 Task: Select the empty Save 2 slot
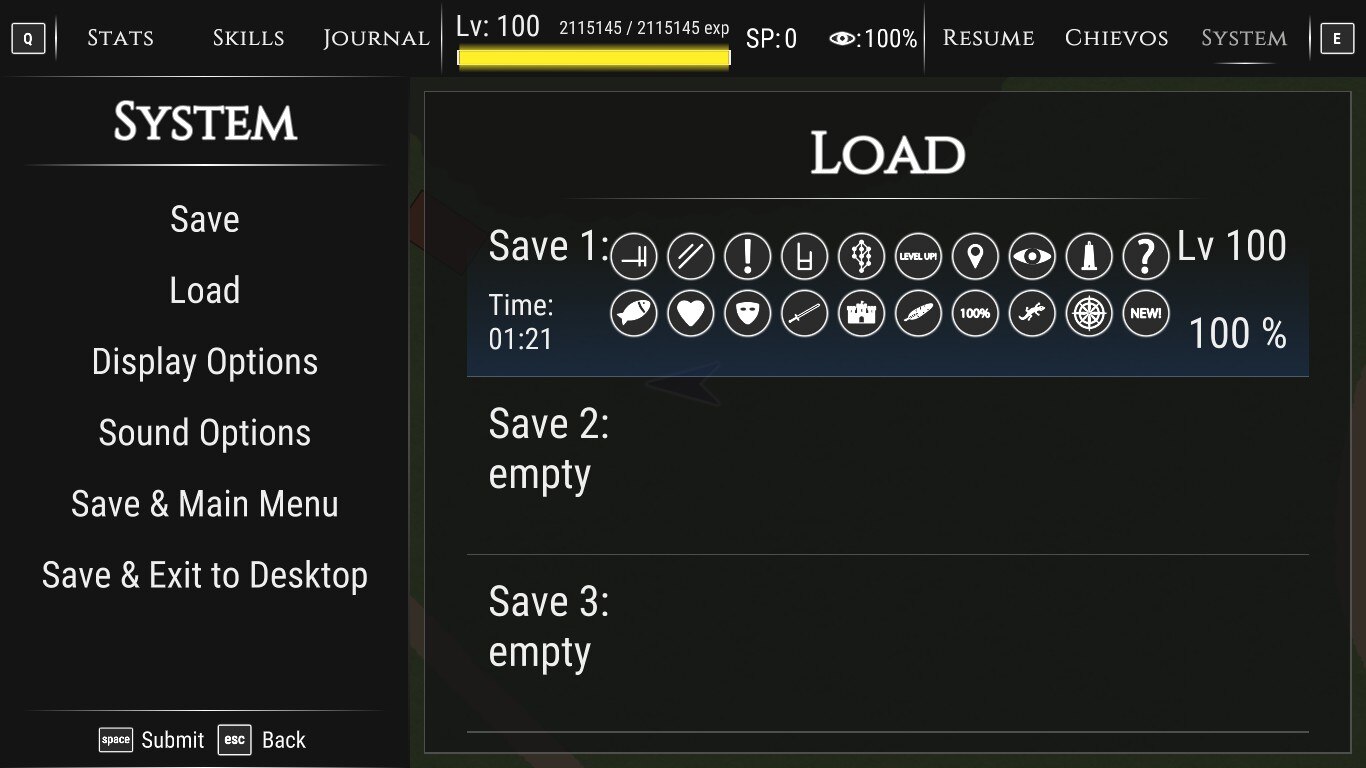888,466
